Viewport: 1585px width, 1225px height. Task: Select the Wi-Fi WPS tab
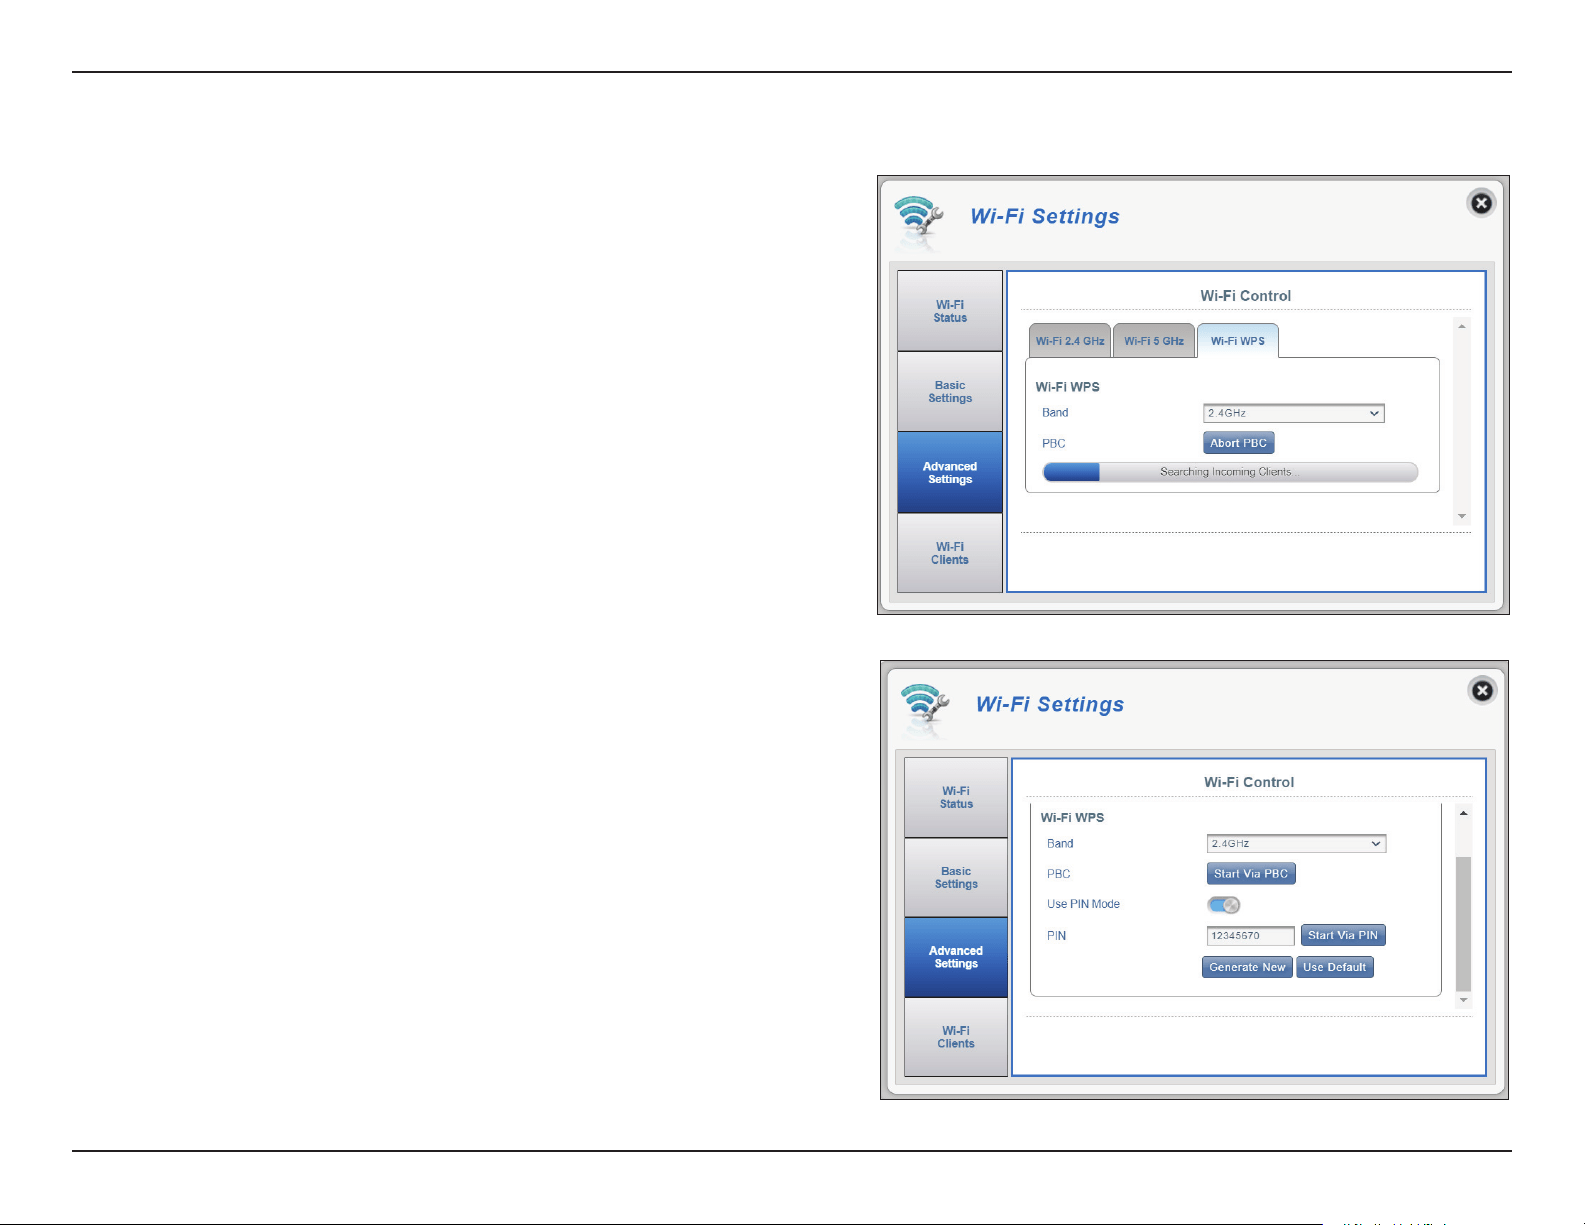click(1238, 341)
